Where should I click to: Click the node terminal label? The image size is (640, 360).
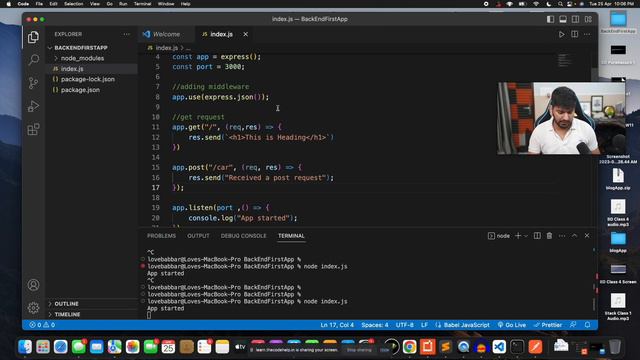coord(499,236)
